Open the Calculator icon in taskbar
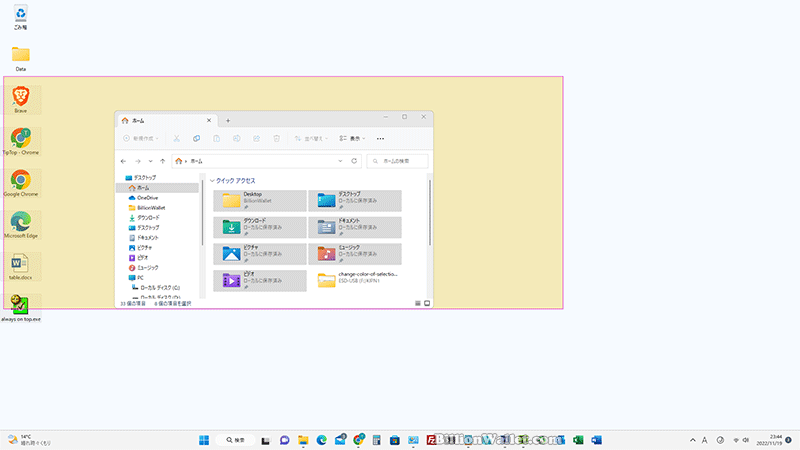 377,440
